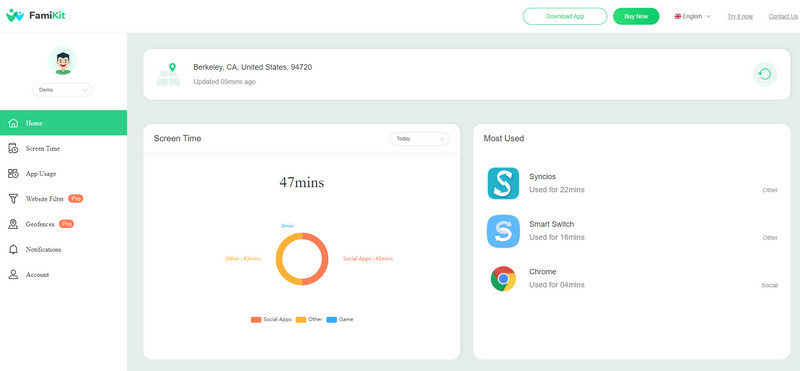800x371 pixels.
Task: Click the Screen Time sidebar icon
Action: (x=13, y=149)
